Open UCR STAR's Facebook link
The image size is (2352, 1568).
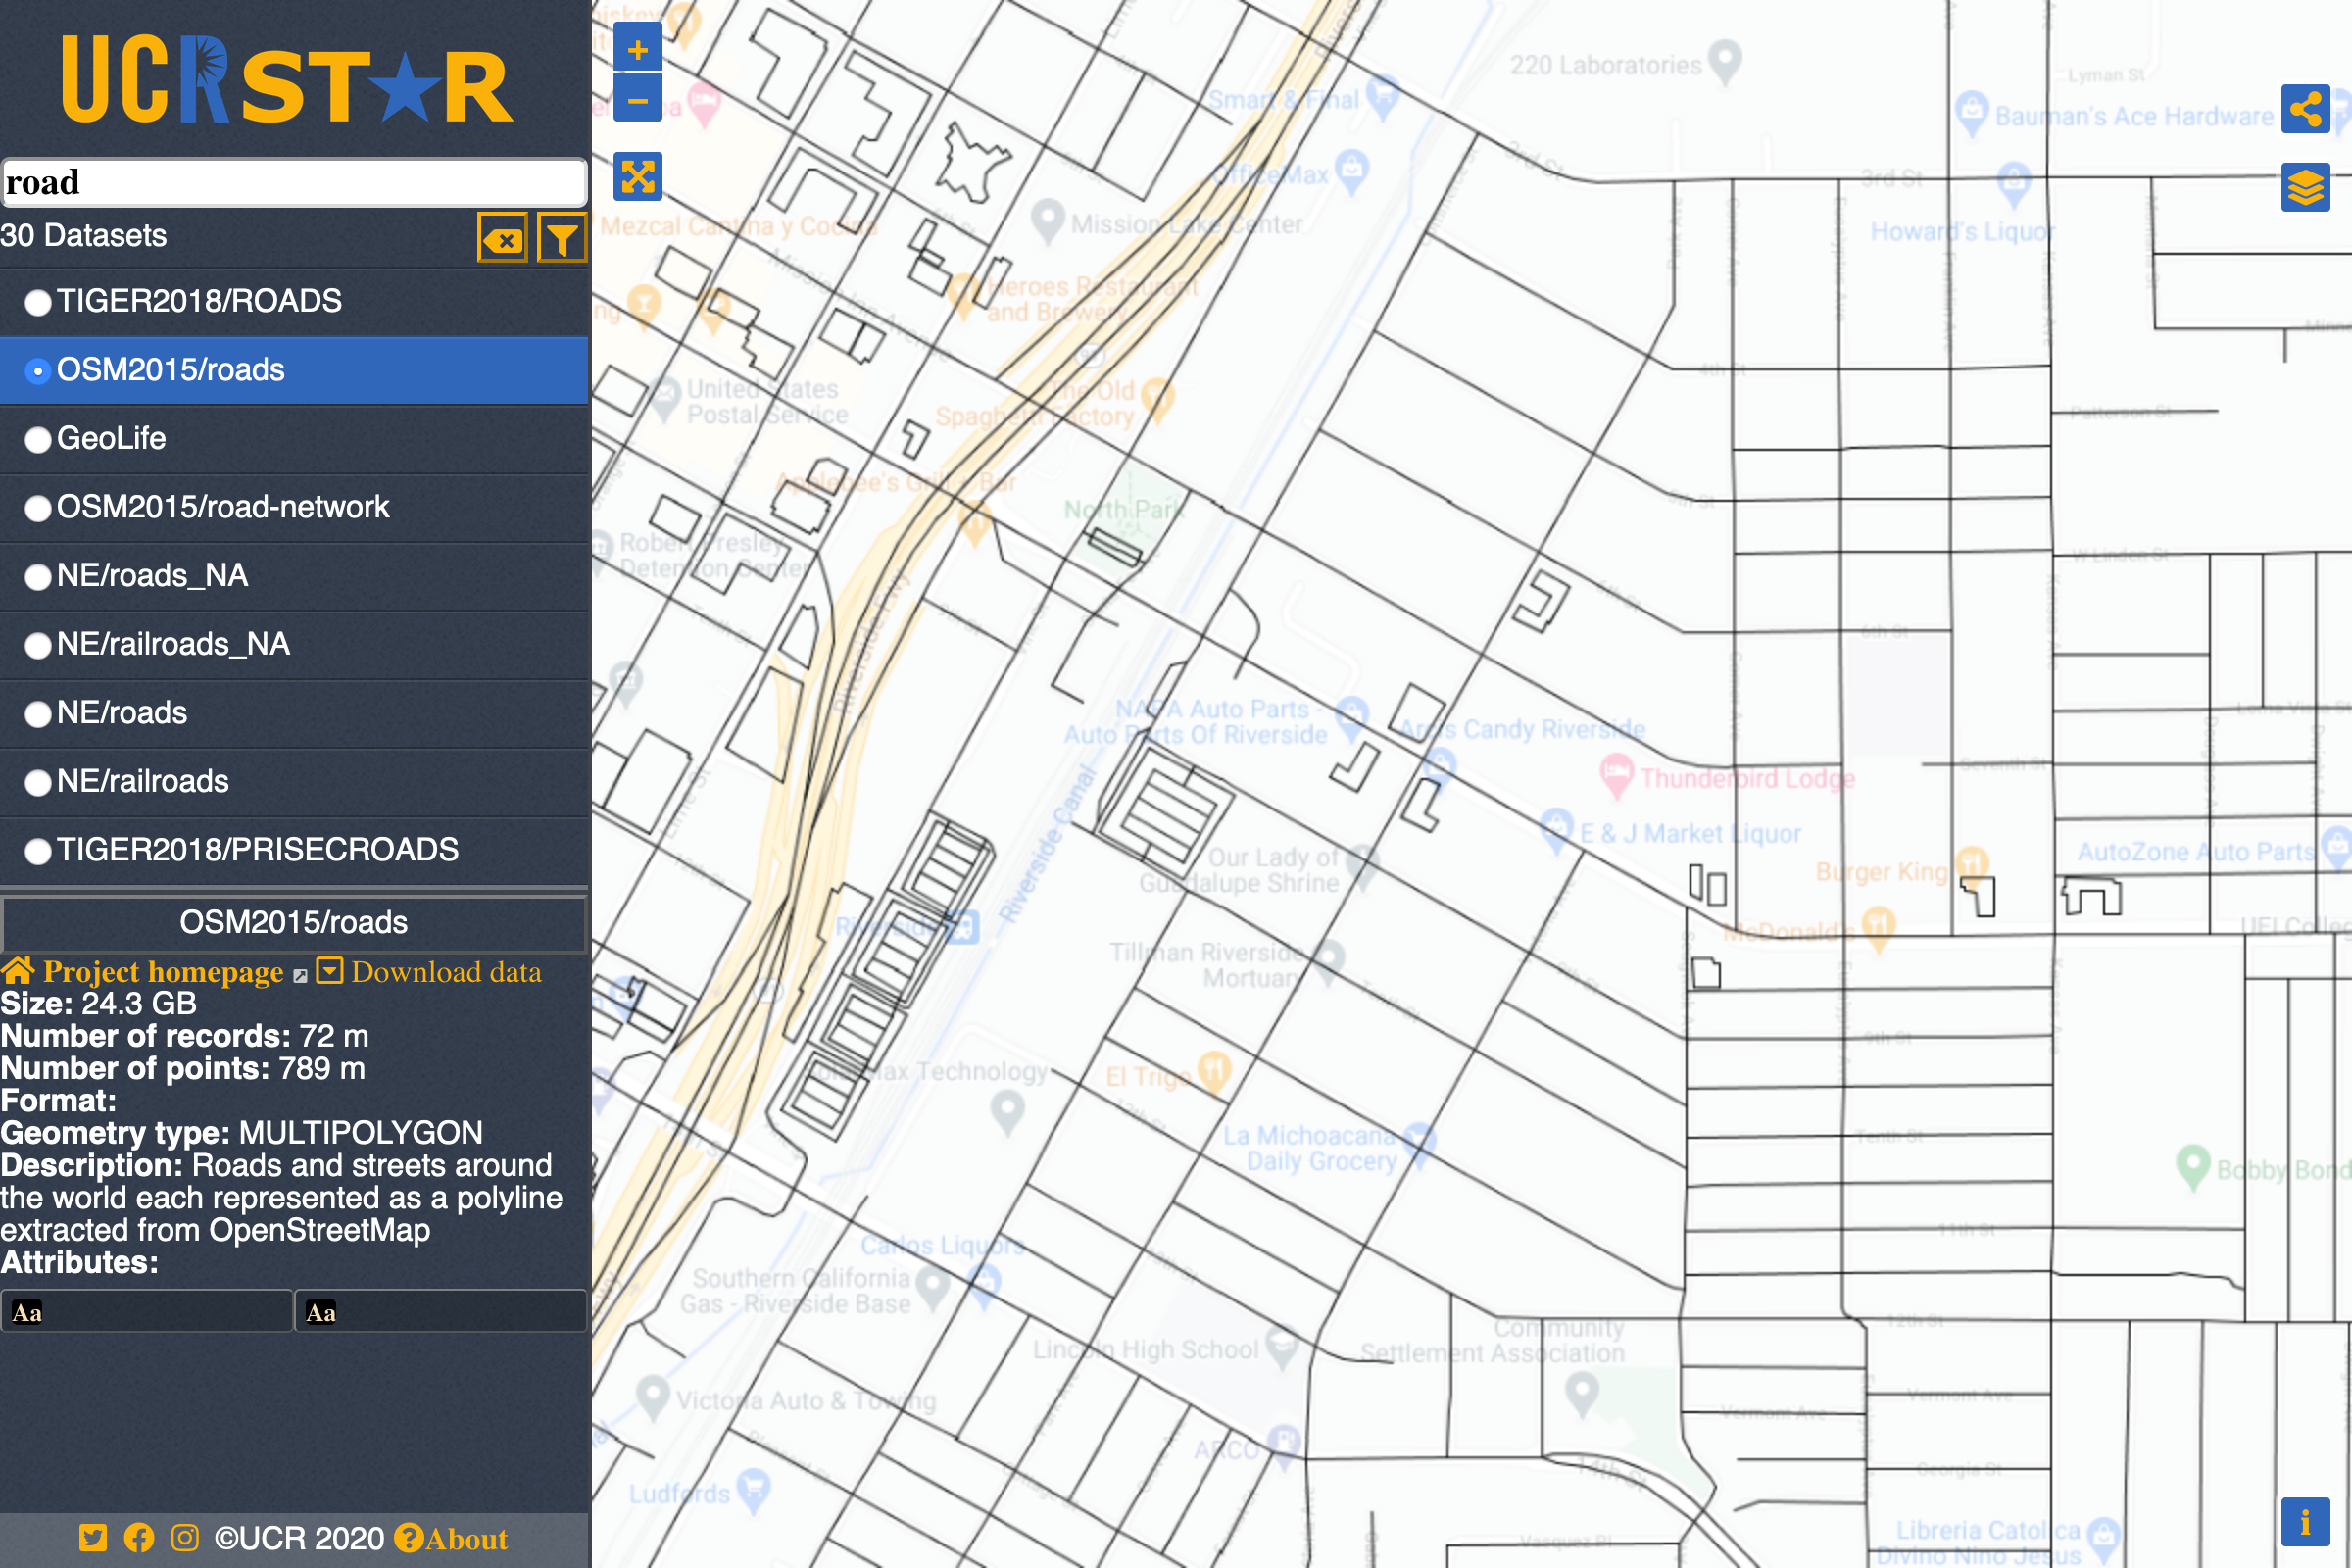tap(139, 1537)
